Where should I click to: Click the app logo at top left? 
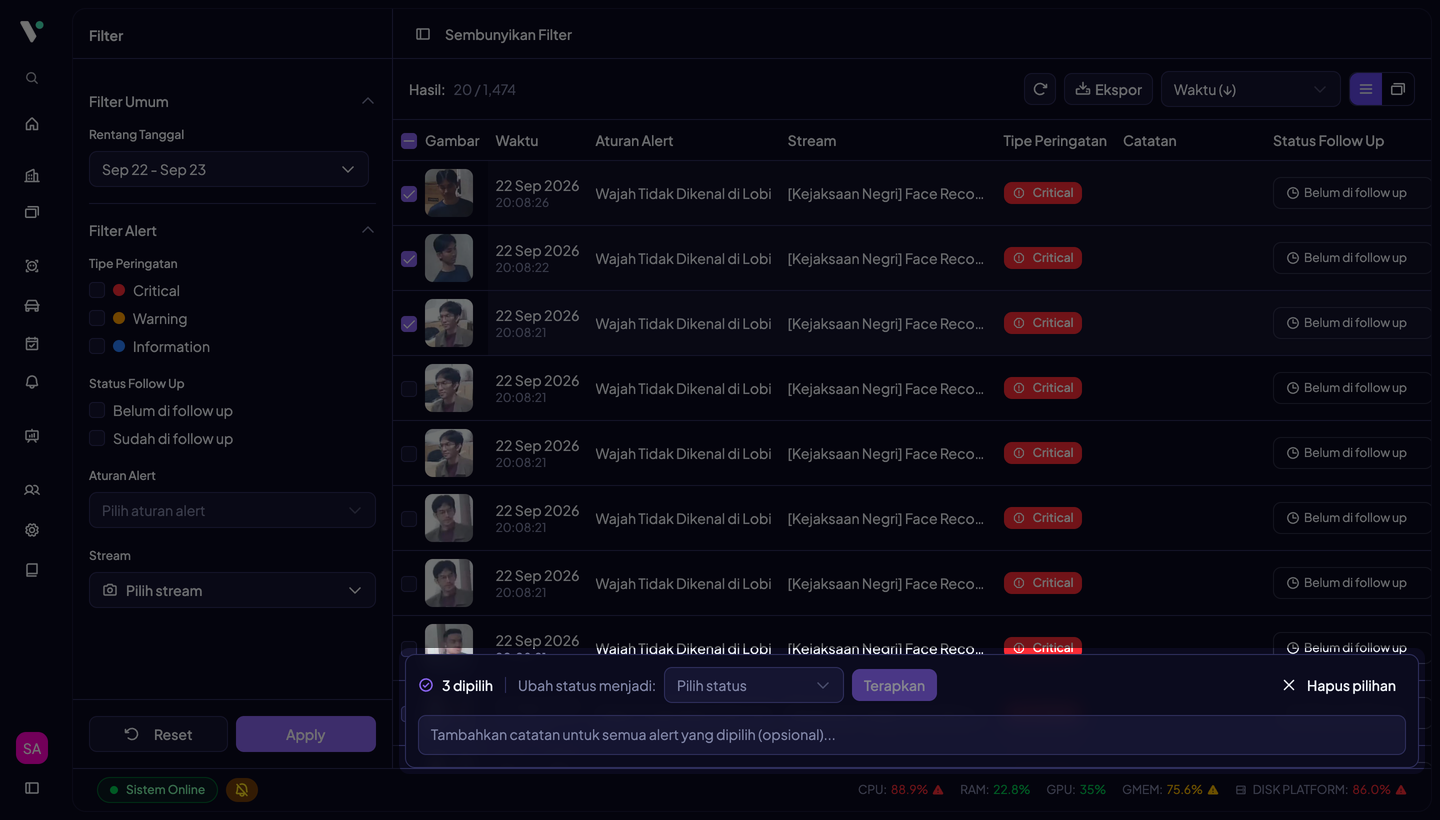click(x=32, y=32)
